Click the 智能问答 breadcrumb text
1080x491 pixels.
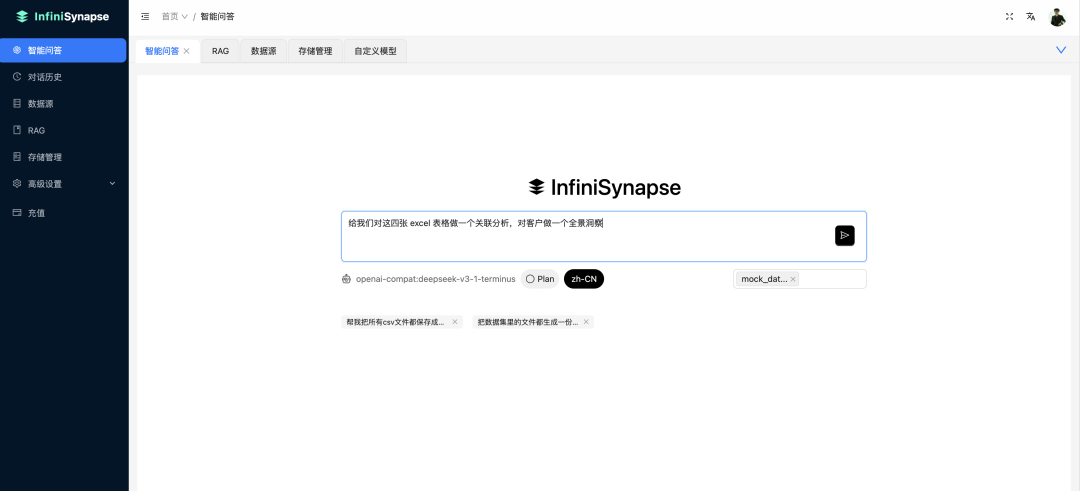(217, 17)
